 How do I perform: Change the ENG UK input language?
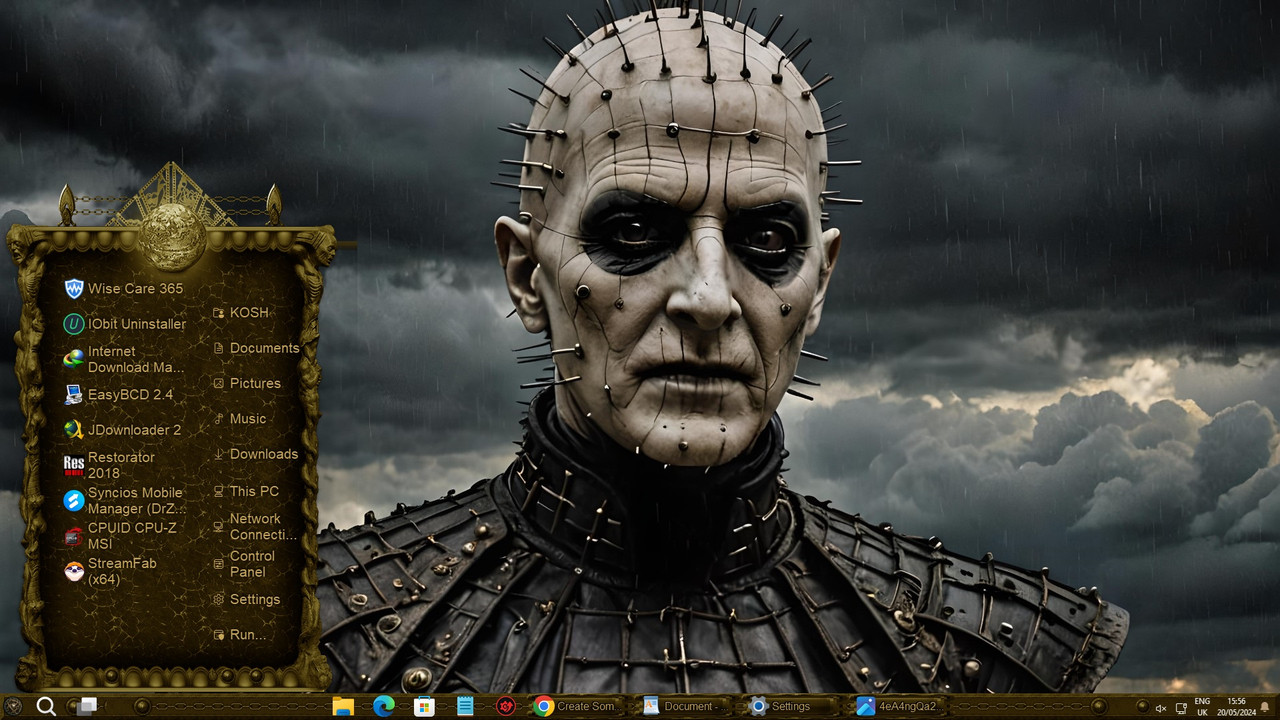click(x=1203, y=706)
